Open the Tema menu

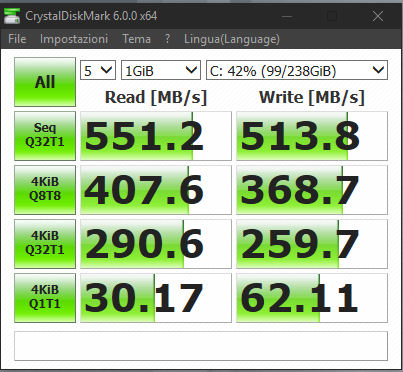pos(136,39)
